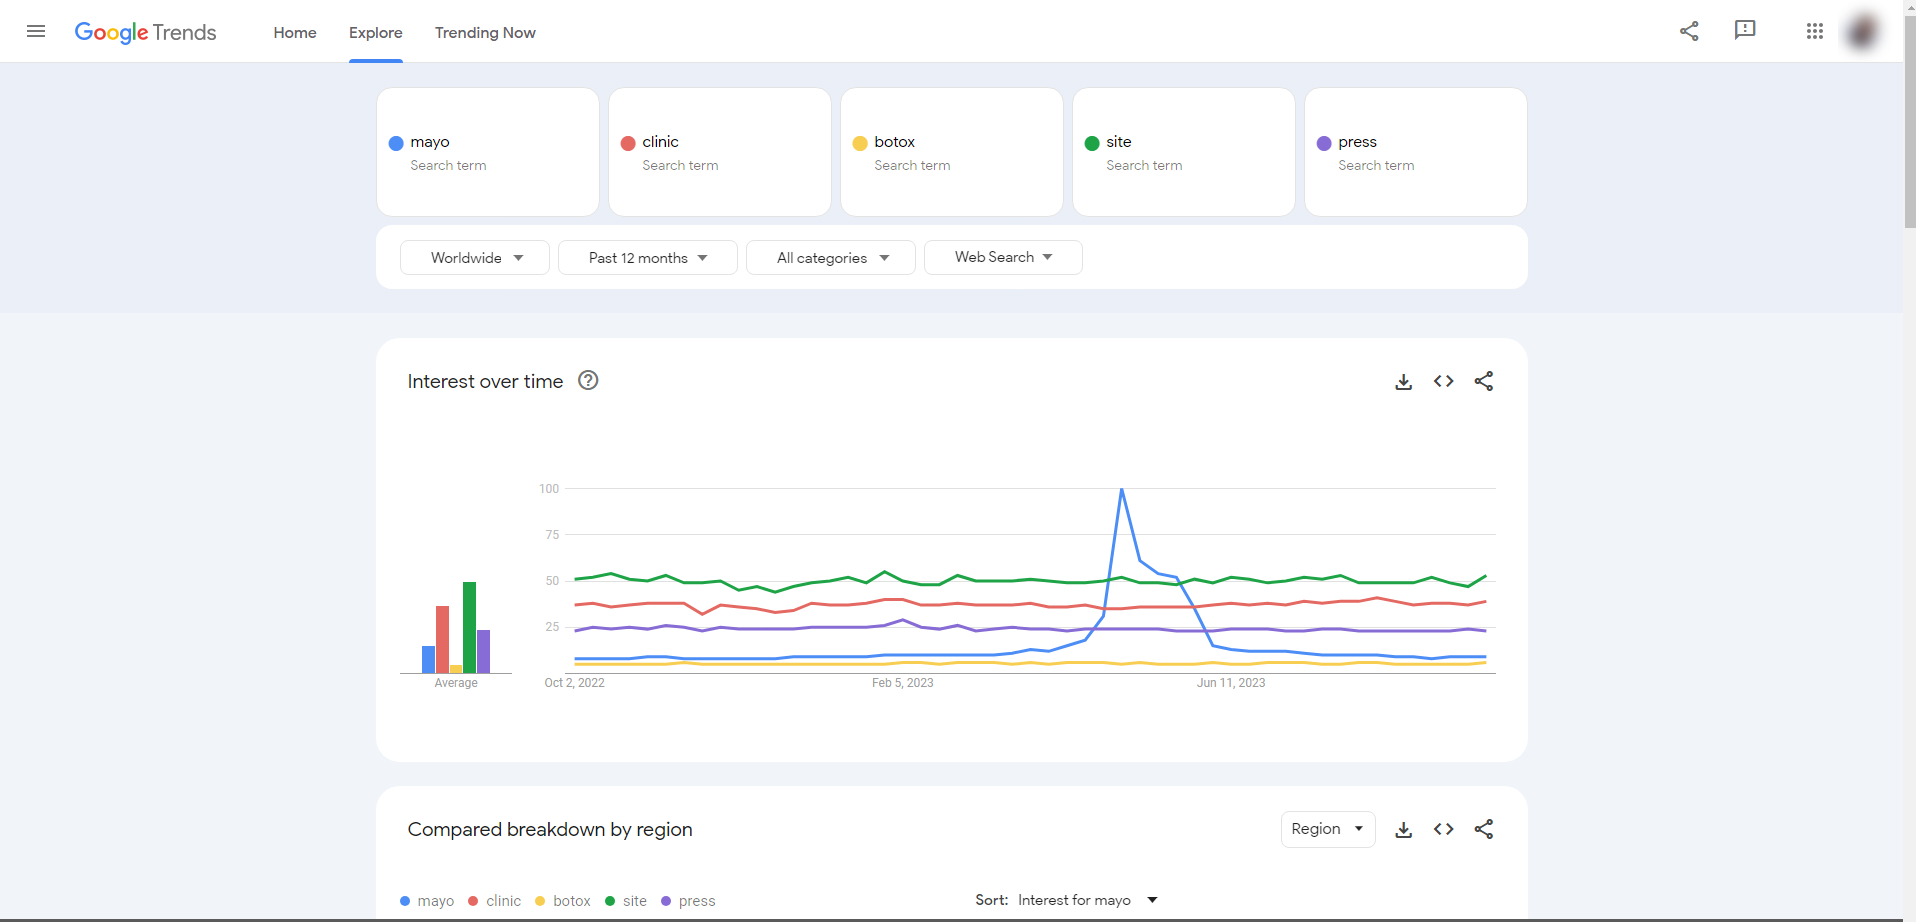Share the region breakdown chart
The image size is (1916, 922).
[x=1484, y=829]
